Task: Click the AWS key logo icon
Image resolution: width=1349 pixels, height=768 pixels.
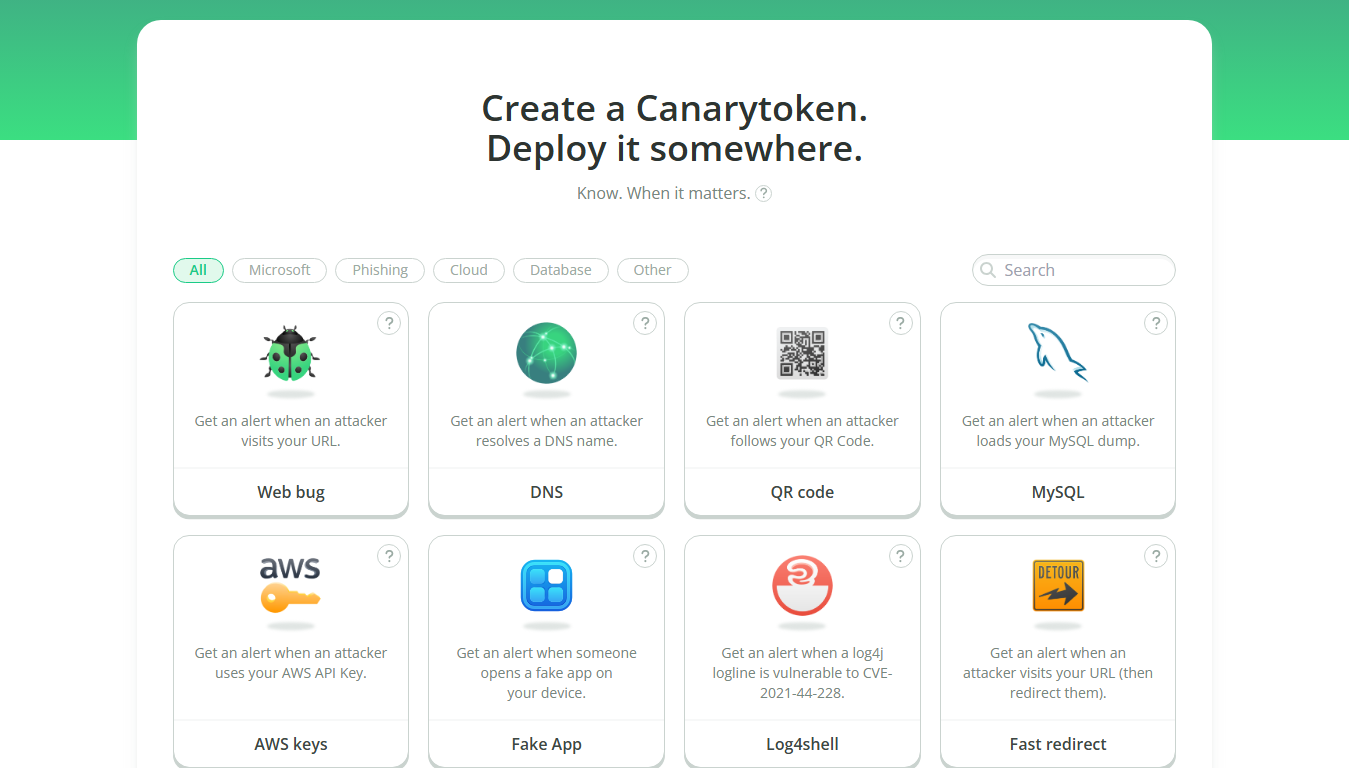Action: [x=290, y=585]
